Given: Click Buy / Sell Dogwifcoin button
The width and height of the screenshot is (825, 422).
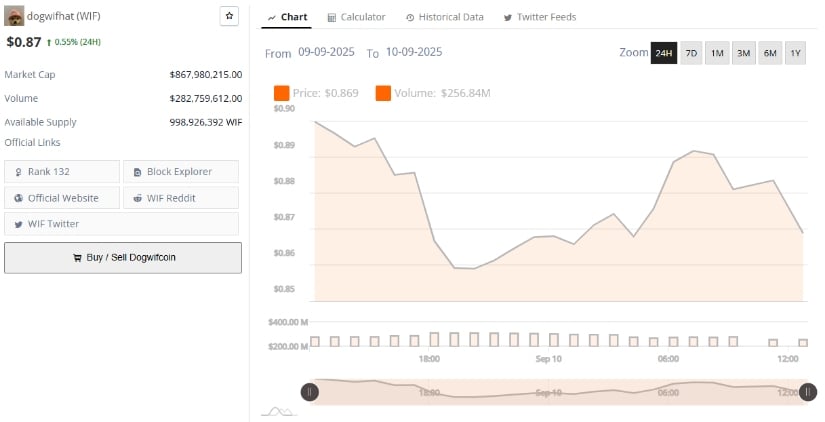Looking at the screenshot, I should pyautogui.click(x=123, y=258).
